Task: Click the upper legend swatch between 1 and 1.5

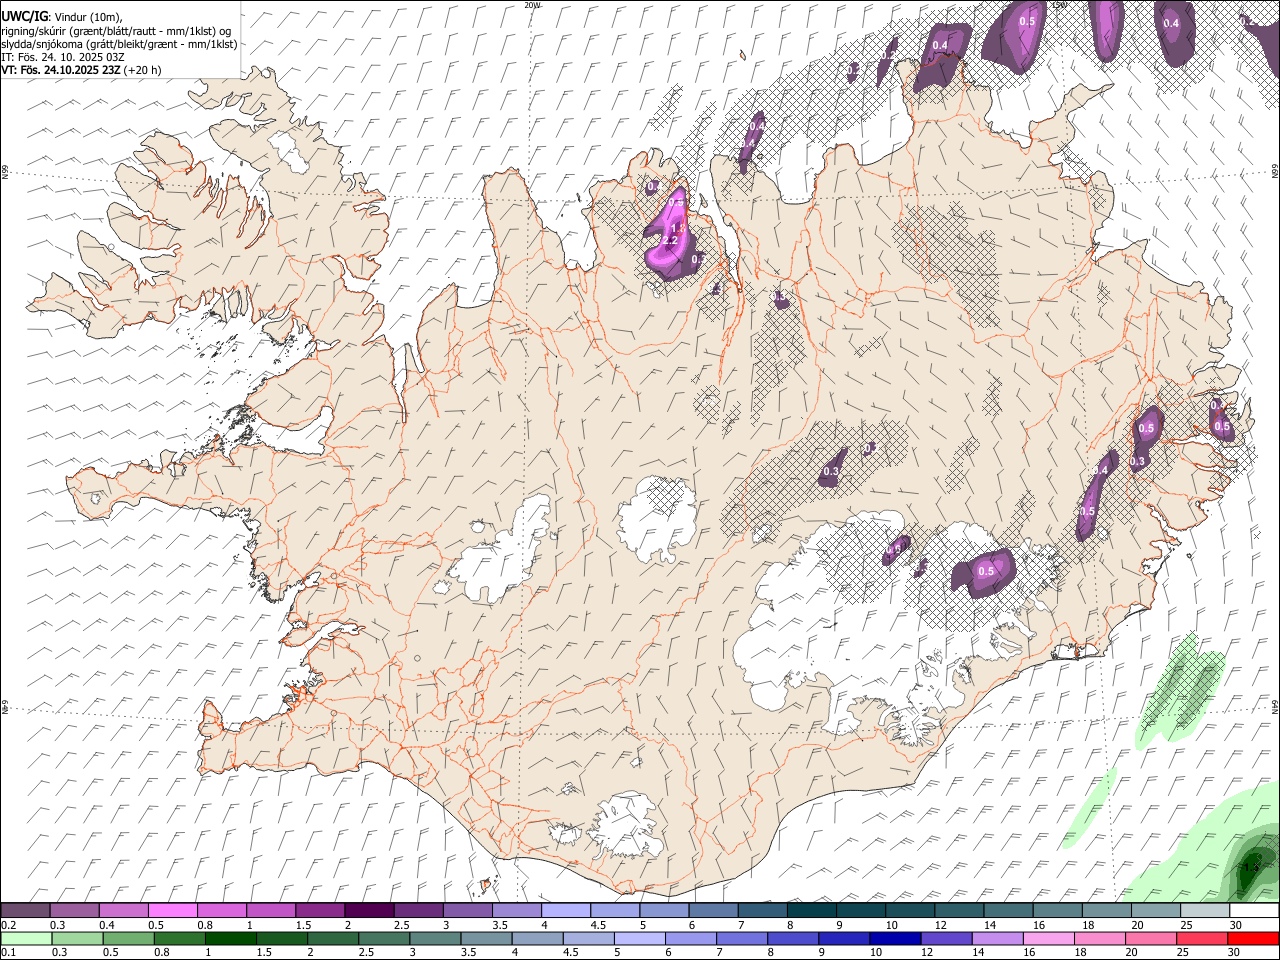Action: click(x=270, y=911)
